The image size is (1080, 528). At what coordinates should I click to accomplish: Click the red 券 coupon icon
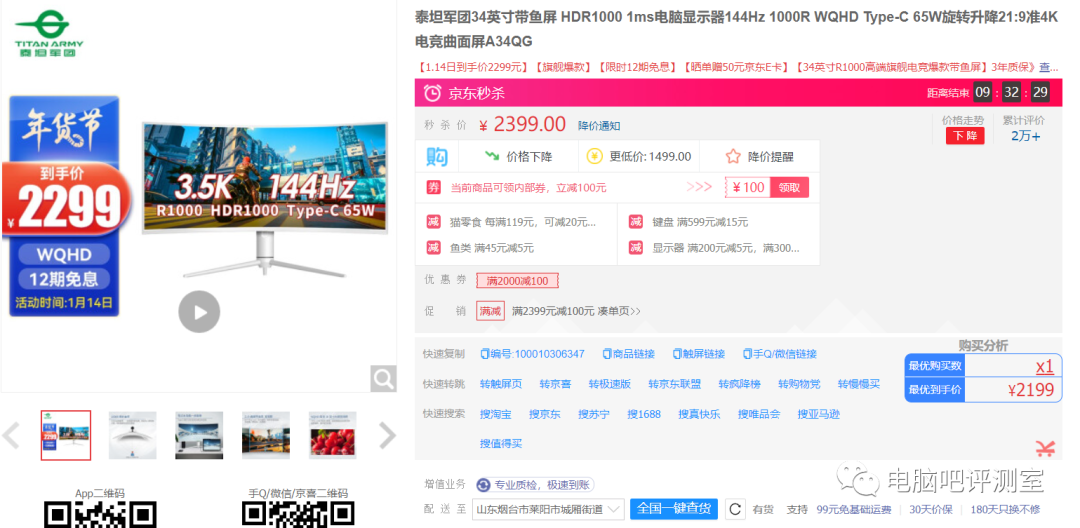[433, 187]
